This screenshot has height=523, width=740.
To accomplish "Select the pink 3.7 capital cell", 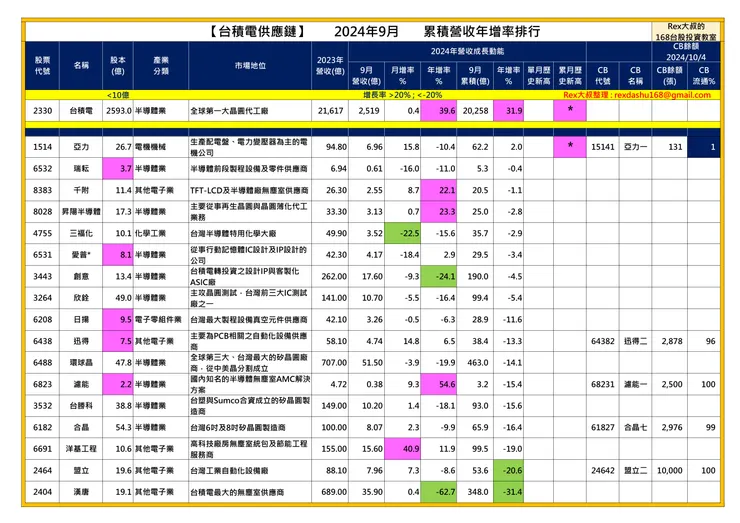I will point(118,169).
